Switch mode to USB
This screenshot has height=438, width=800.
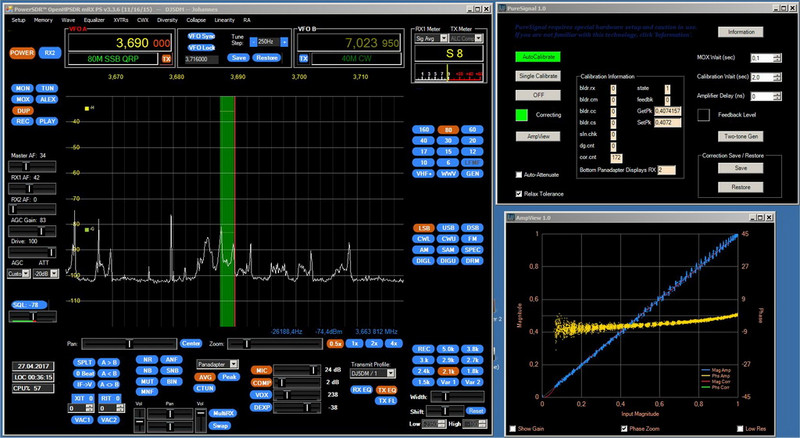coord(448,228)
